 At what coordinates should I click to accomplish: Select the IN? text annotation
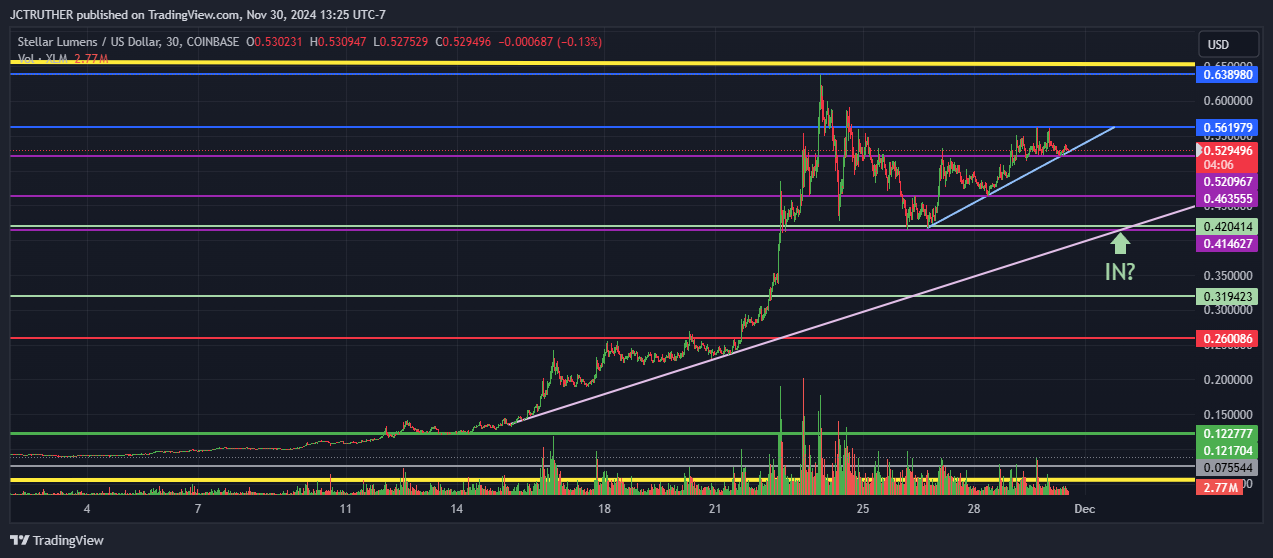pos(1120,271)
